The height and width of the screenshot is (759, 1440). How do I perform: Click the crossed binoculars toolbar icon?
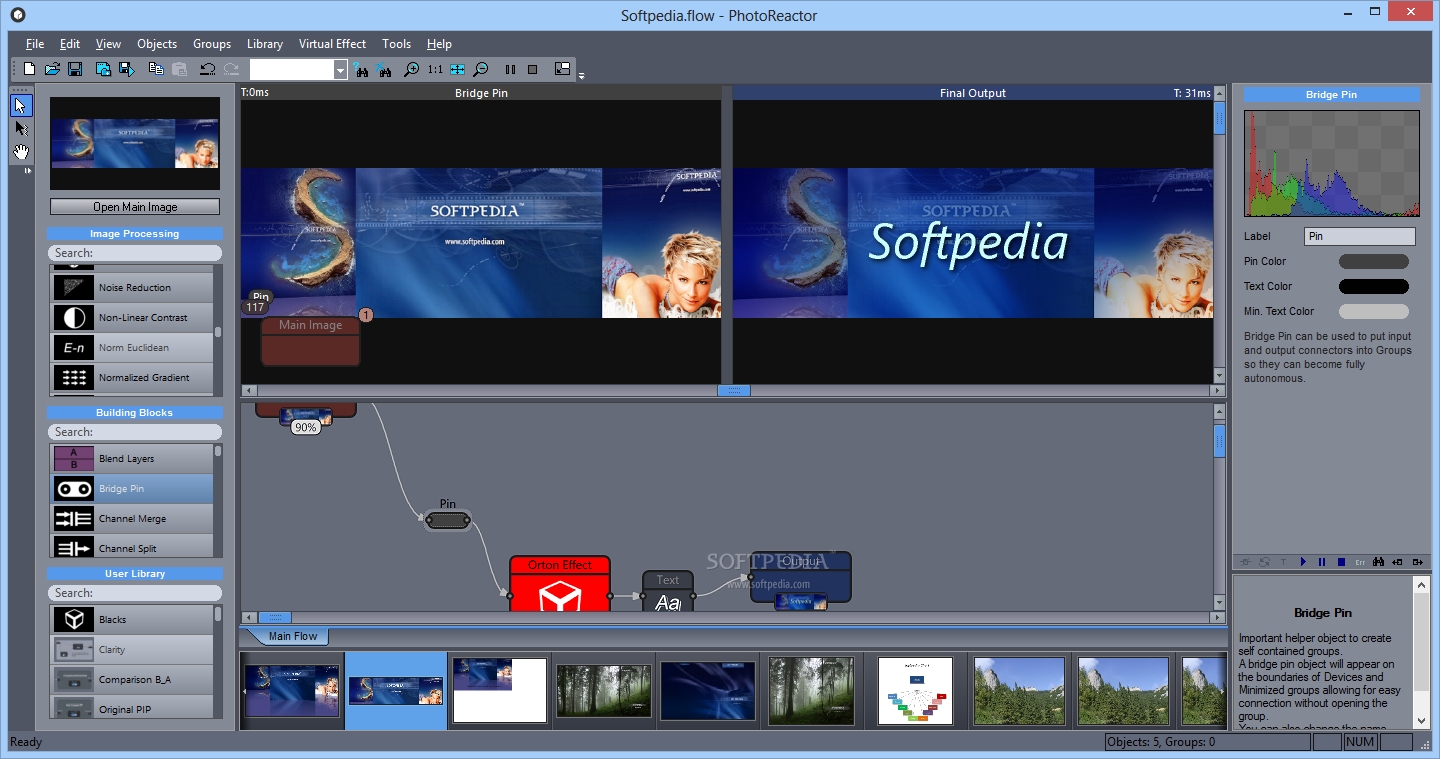(x=383, y=70)
